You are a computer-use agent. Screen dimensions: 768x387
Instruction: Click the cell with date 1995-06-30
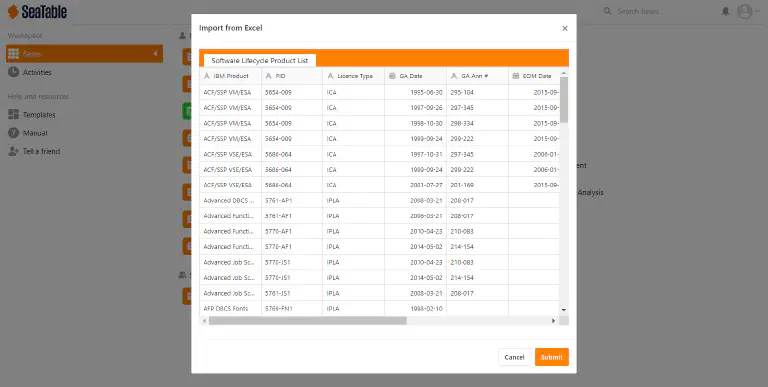(415, 92)
